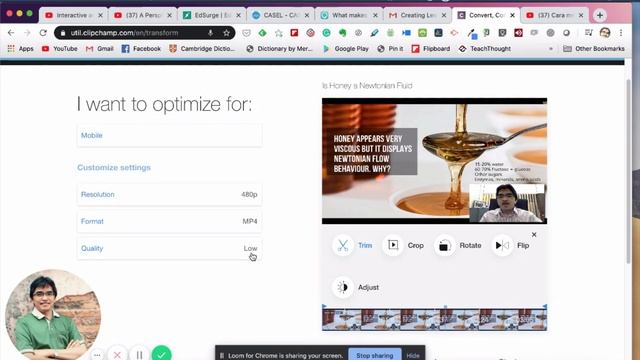Open the Apps bookmark shortcut
Viewport: 640px width, 360px height.
click(20, 49)
